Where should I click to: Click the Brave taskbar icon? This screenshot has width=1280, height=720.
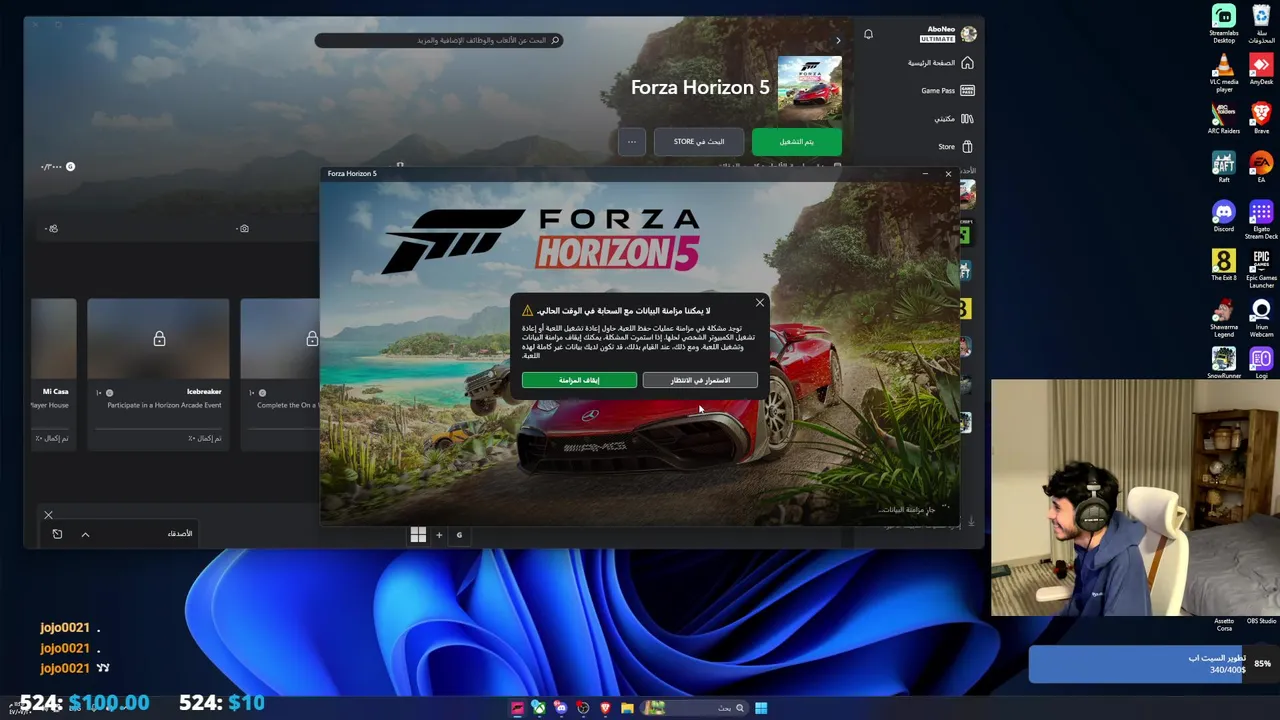[x=605, y=708]
